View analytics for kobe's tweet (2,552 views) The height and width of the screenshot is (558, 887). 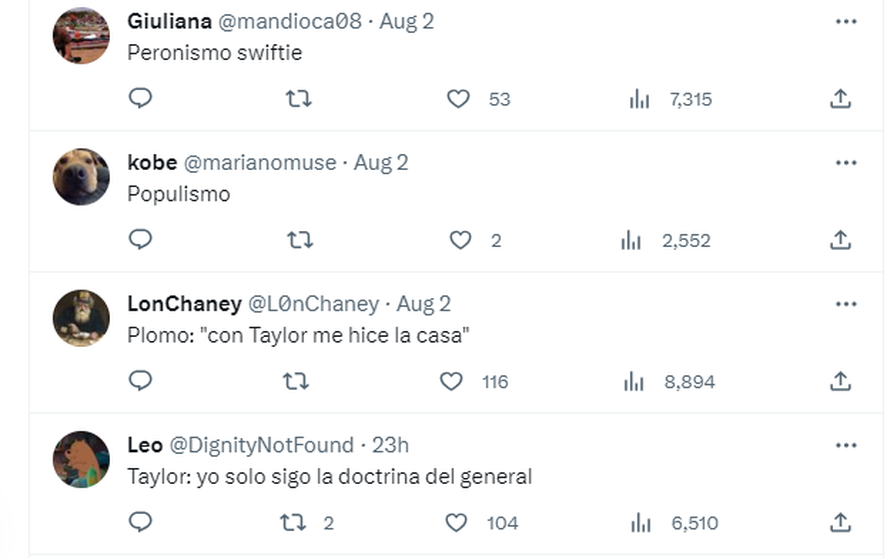pos(631,240)
